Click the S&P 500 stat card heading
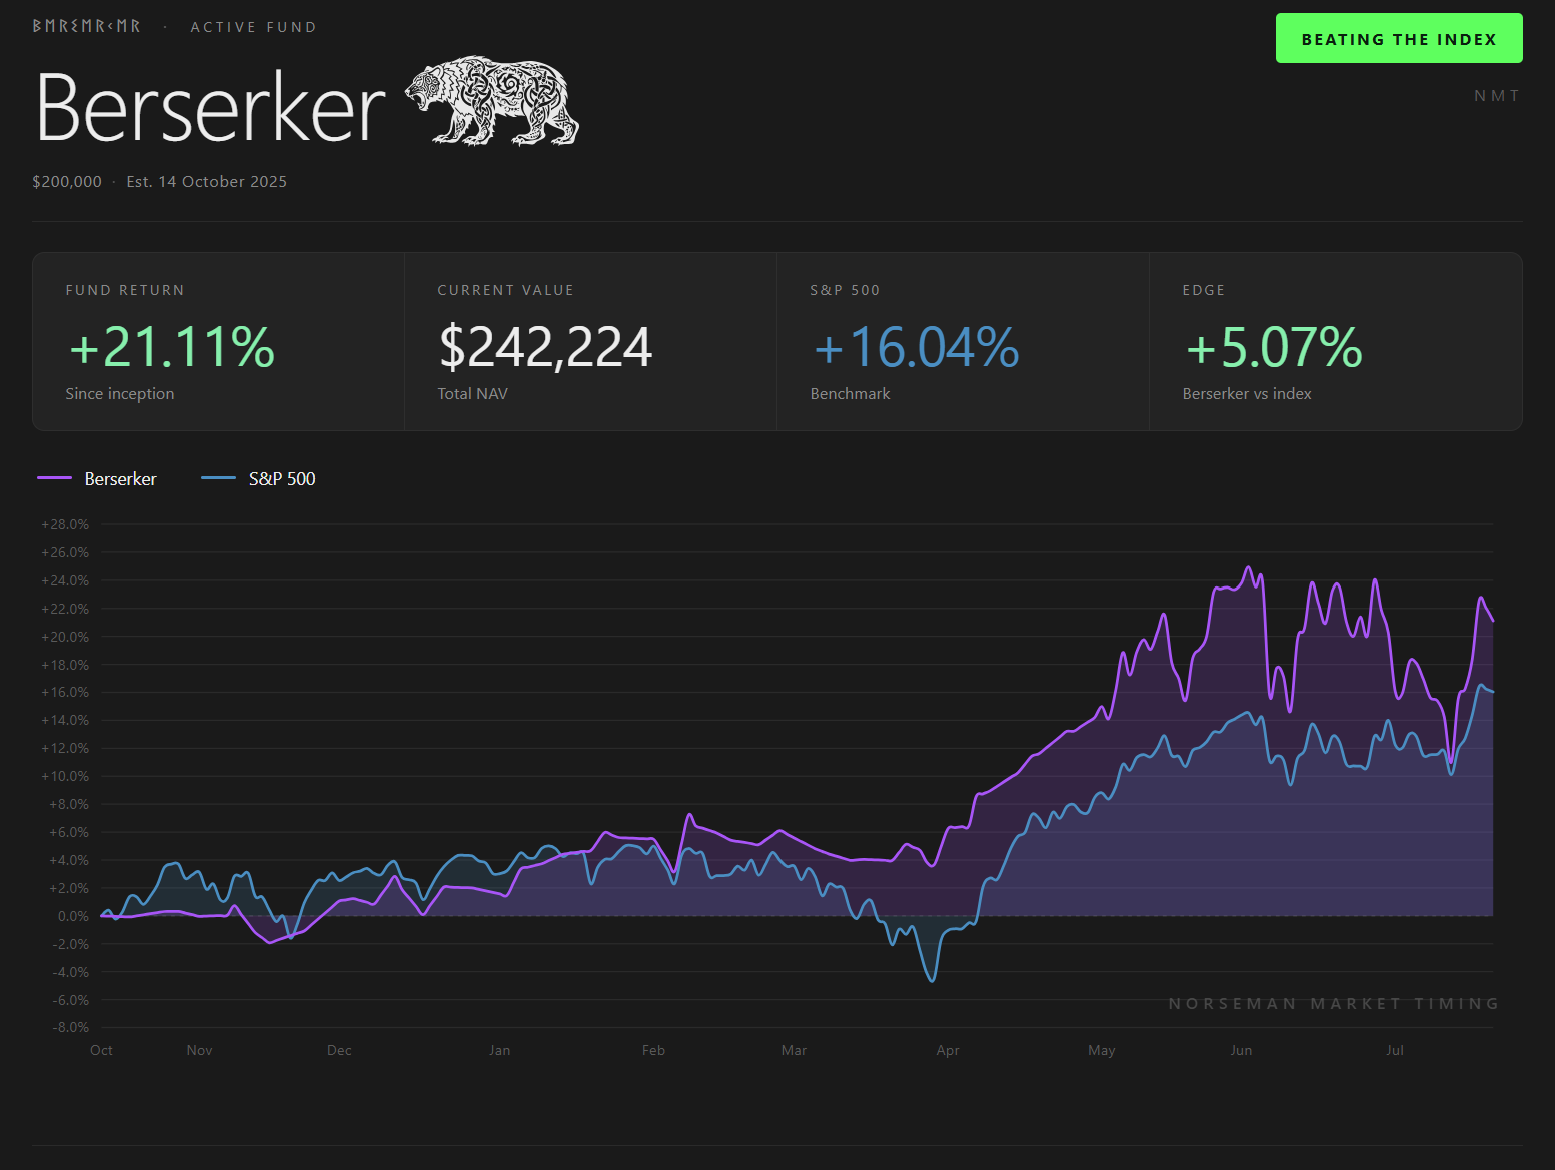The height and width of the screenshot is (1170, 1555). click(845, 290)
